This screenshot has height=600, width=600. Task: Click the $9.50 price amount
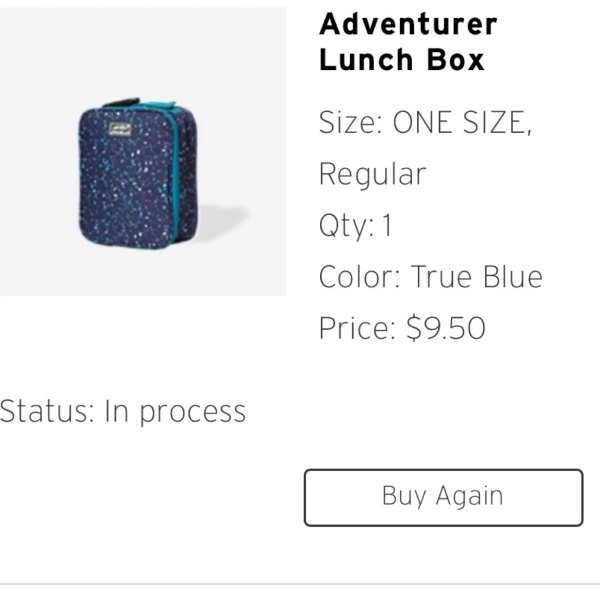(446, 328)
